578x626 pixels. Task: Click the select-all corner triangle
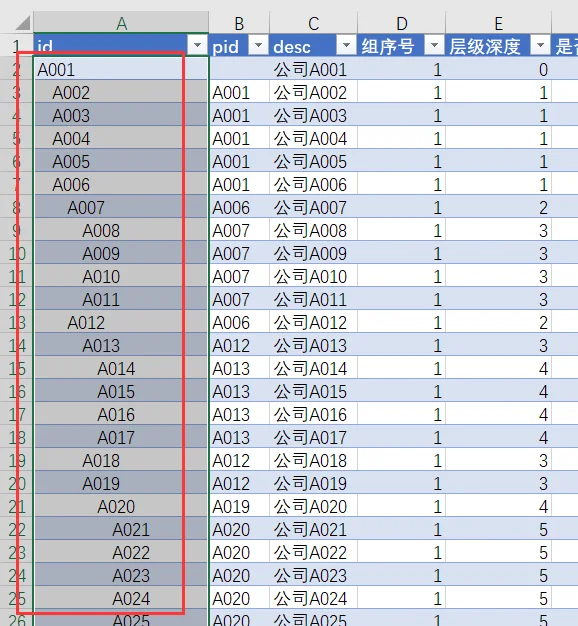click(x=23, y=23)
